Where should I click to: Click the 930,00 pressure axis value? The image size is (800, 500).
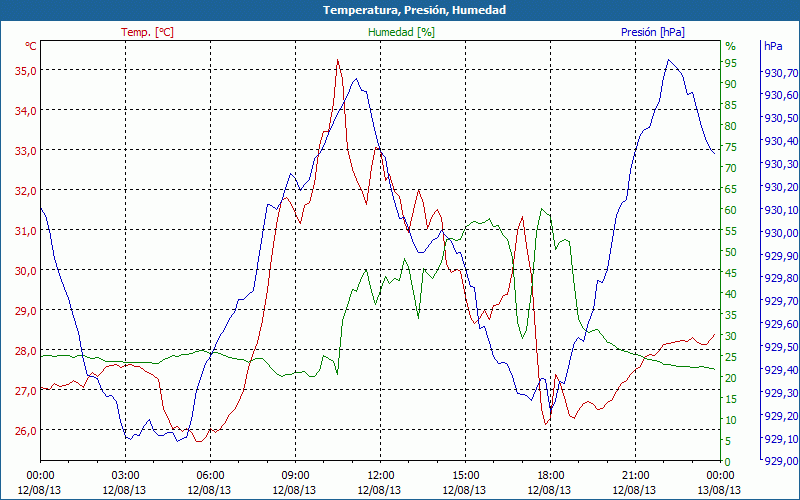(x=781, y=233)
